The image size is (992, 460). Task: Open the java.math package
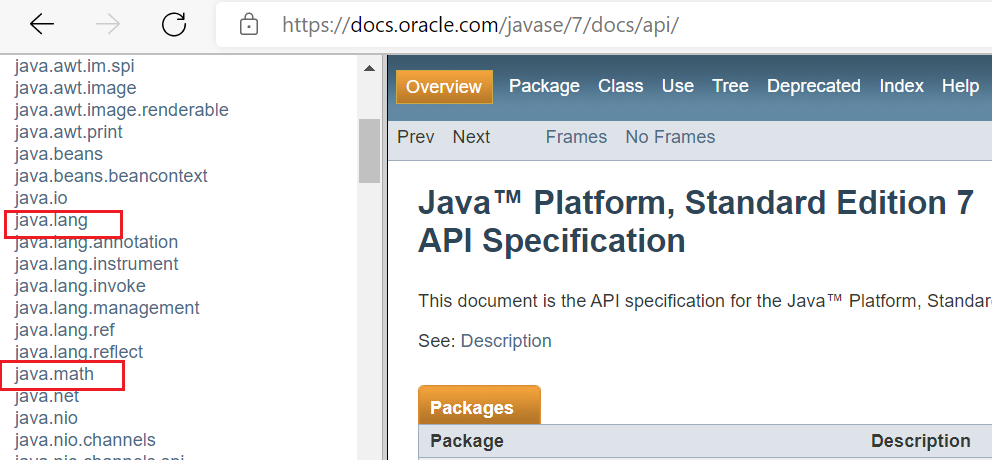pyautogui.click(x=54, y=374)
